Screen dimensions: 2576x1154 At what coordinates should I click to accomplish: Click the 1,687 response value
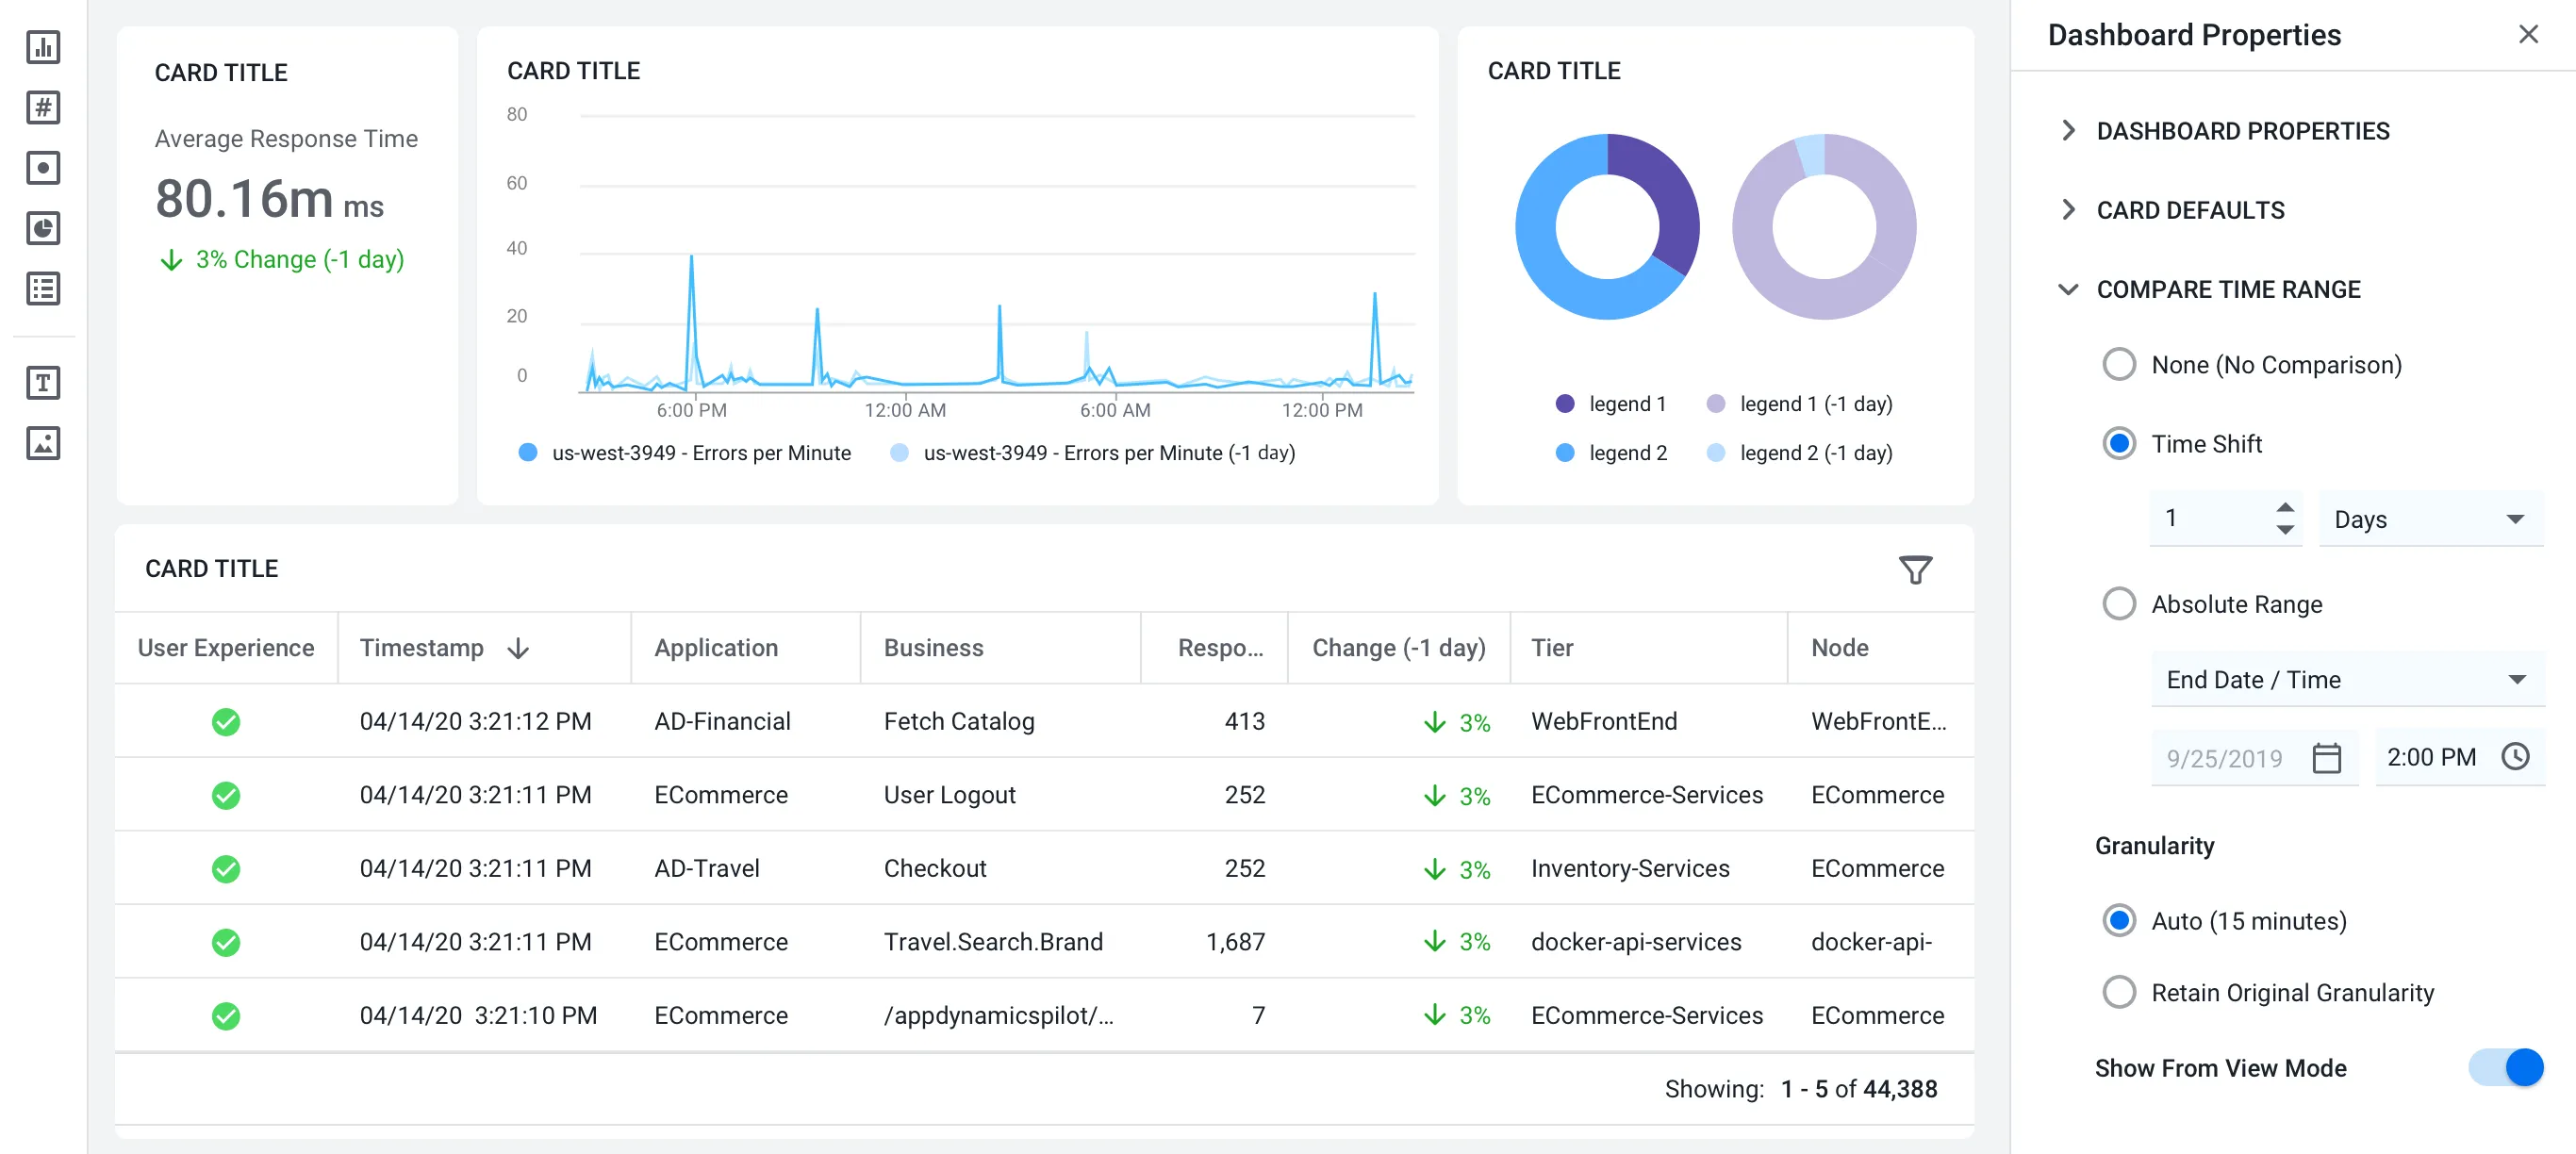[1235, 942]
